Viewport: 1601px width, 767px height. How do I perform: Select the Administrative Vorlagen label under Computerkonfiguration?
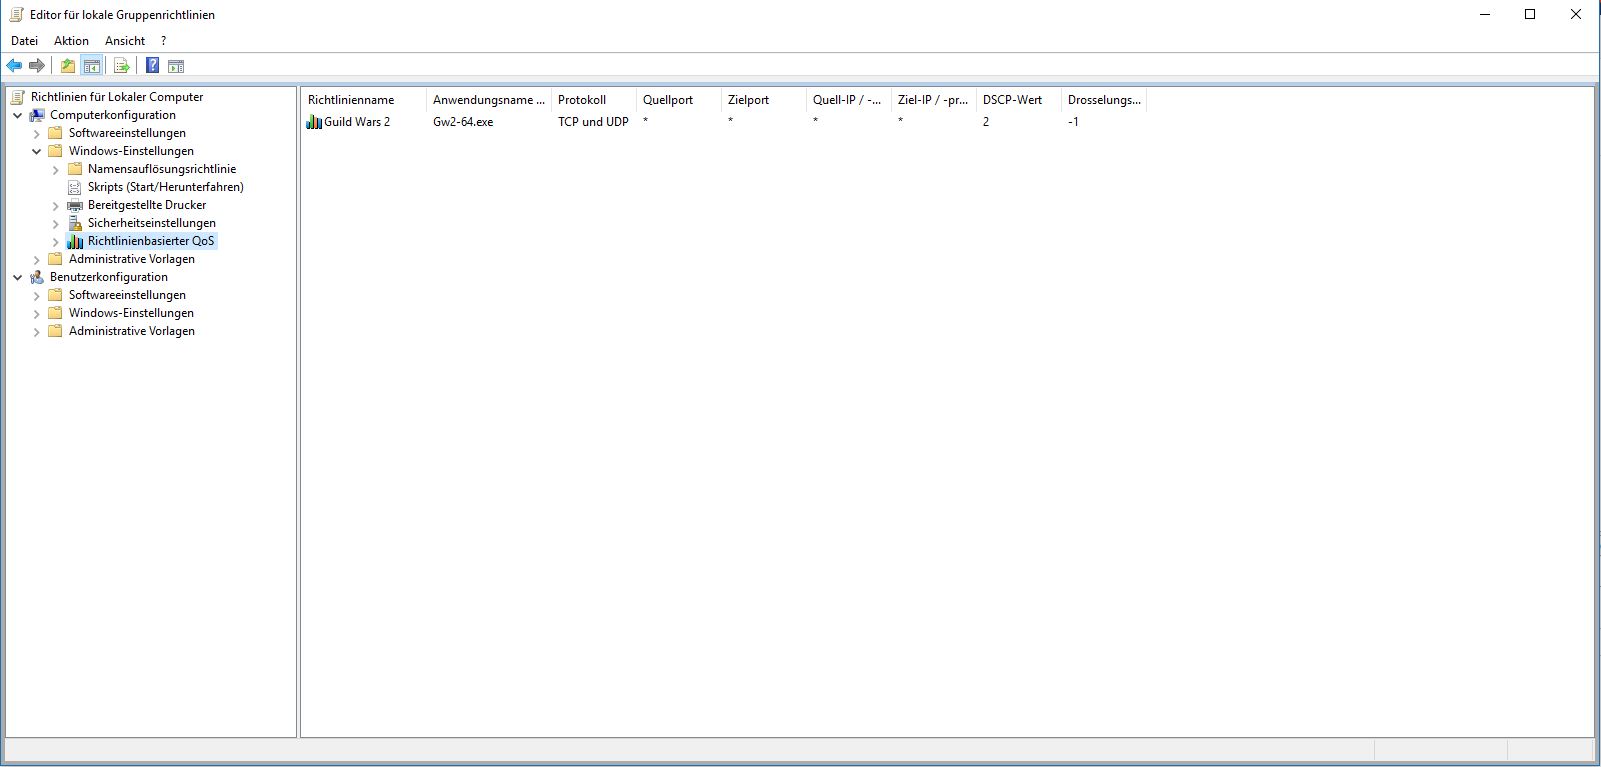coord(132,259)
